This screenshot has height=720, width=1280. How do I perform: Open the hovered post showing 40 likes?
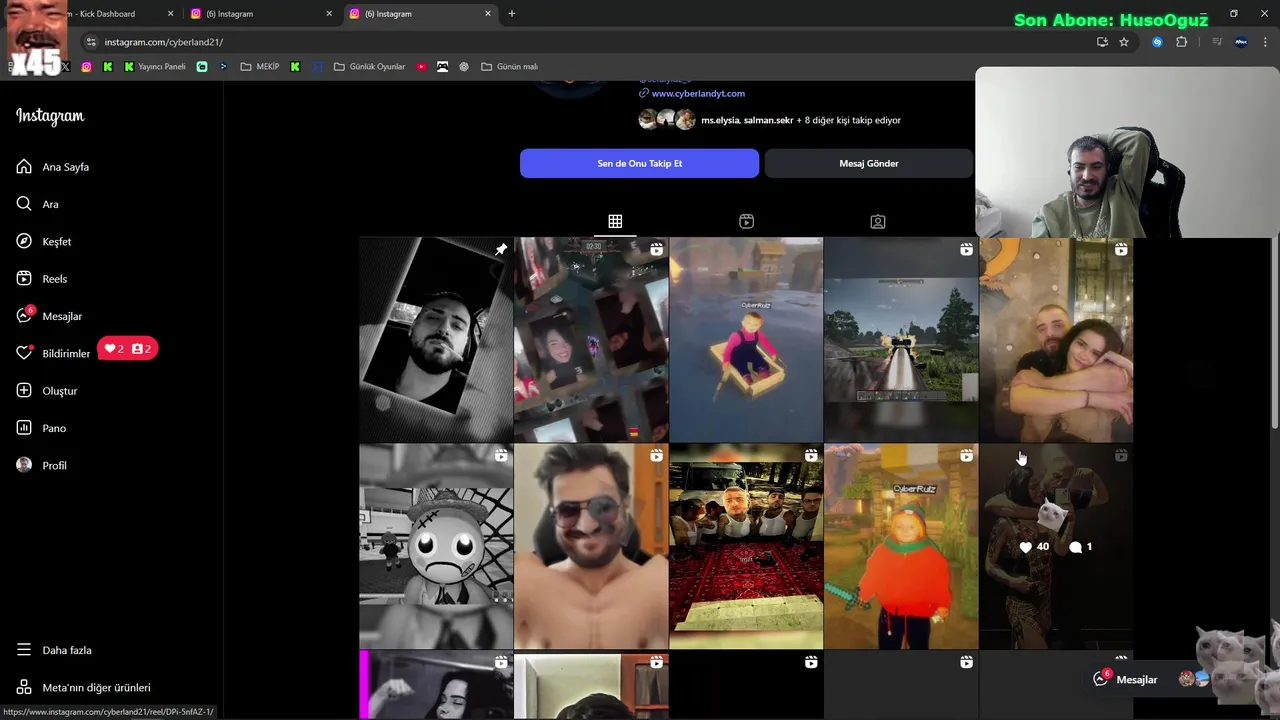point(1056,547)
